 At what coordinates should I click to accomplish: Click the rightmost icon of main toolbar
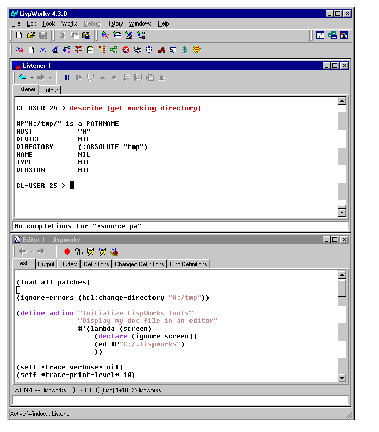344,35
